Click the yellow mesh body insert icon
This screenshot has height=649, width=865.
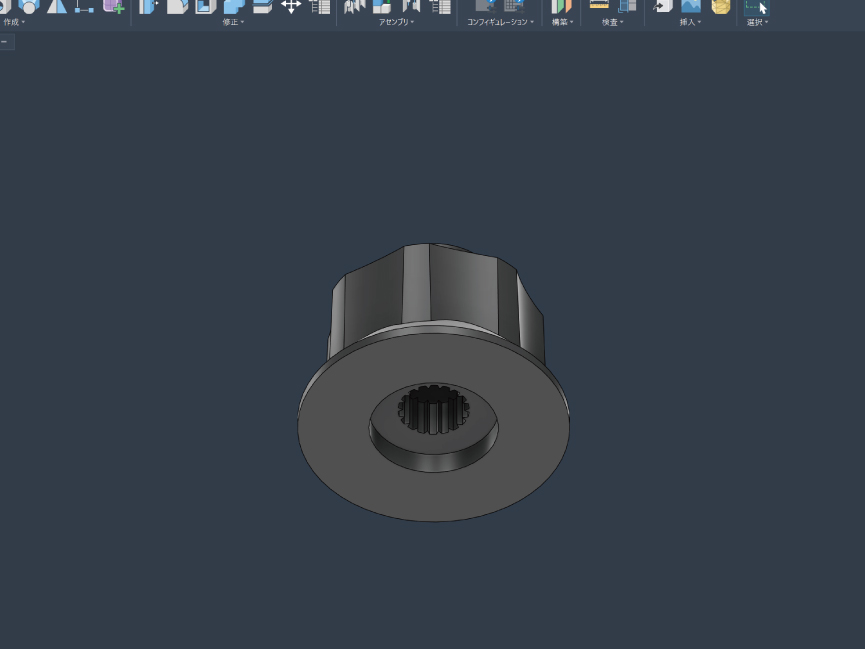720,6
